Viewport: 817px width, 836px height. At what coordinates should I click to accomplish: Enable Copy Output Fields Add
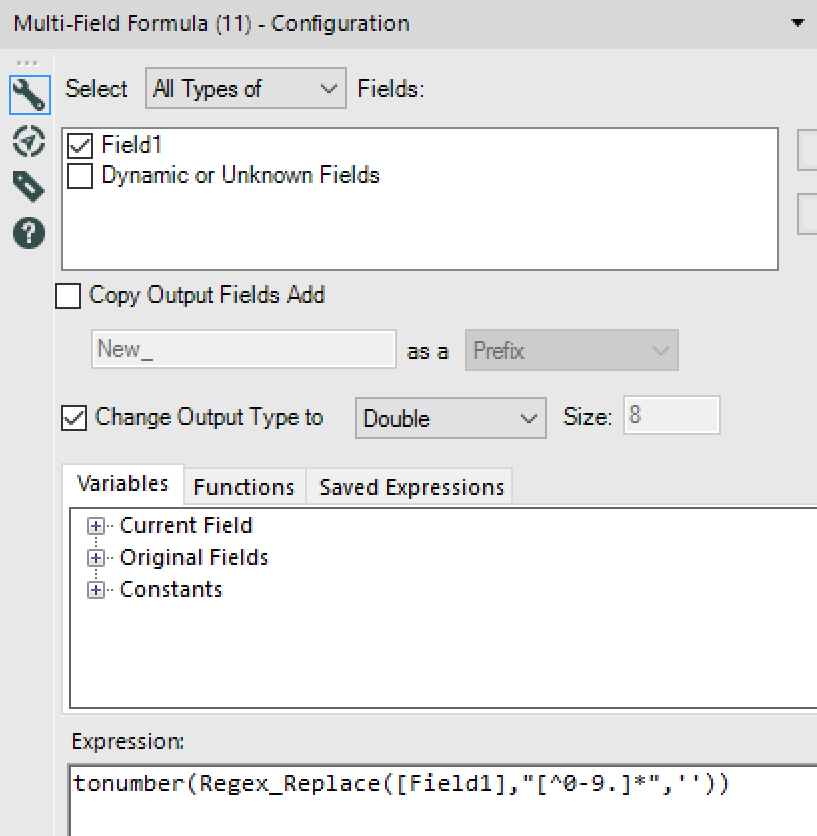[68, 296]
